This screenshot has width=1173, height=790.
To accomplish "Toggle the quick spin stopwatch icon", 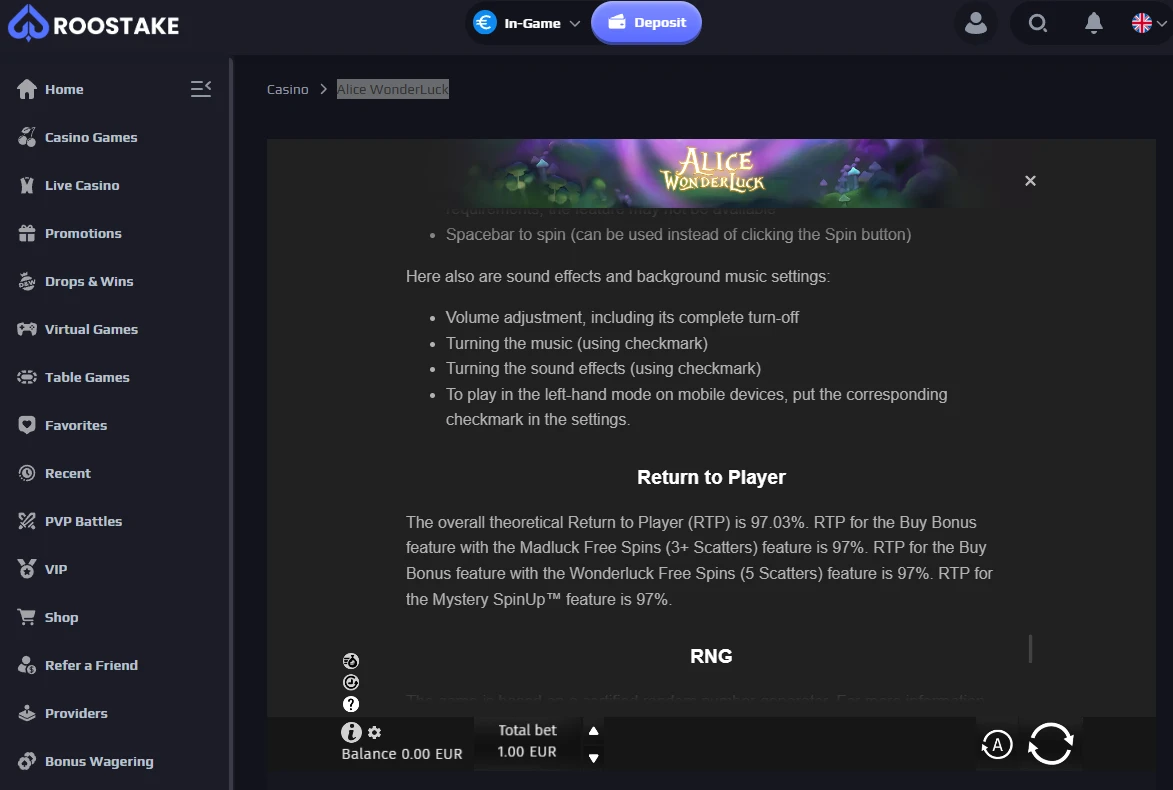I will (351, 661).
